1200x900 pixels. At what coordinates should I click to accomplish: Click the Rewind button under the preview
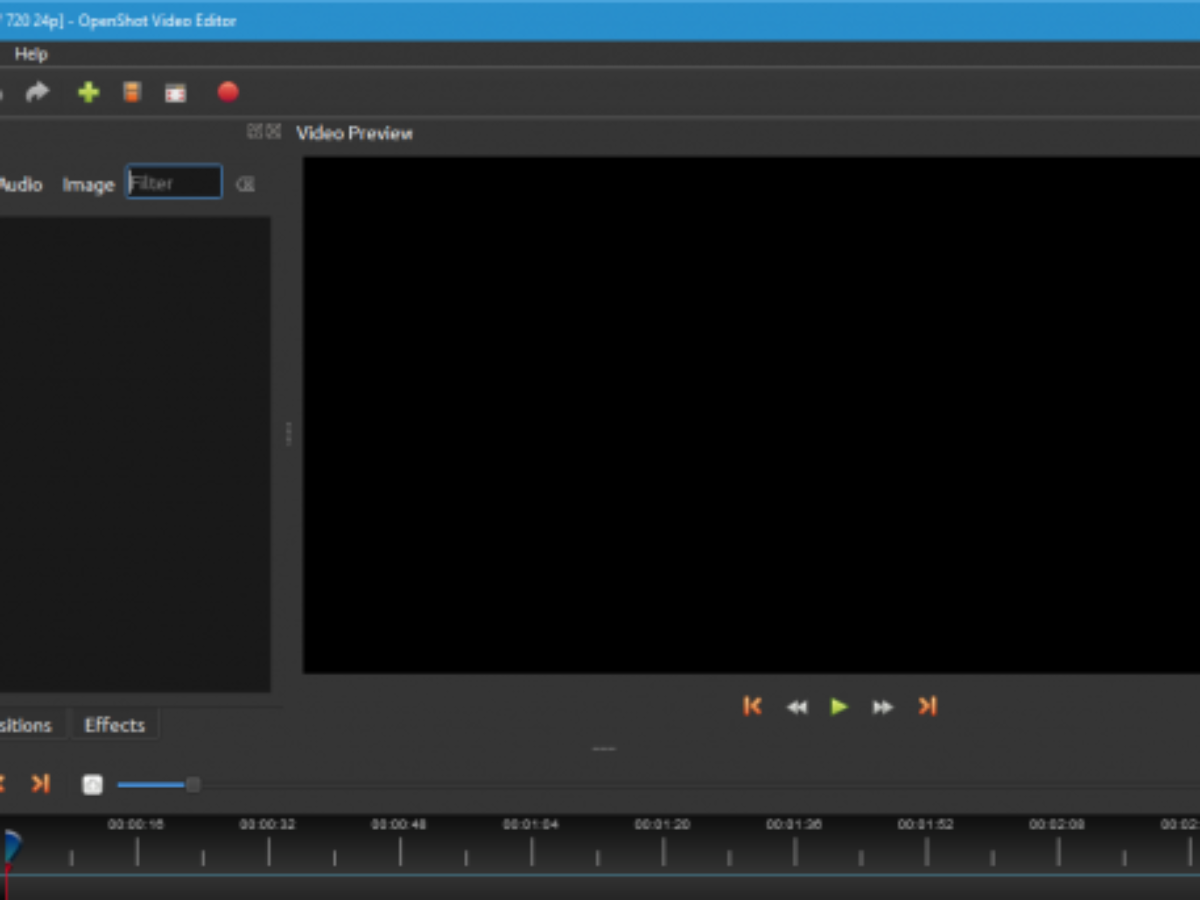(x=796, y=707)
